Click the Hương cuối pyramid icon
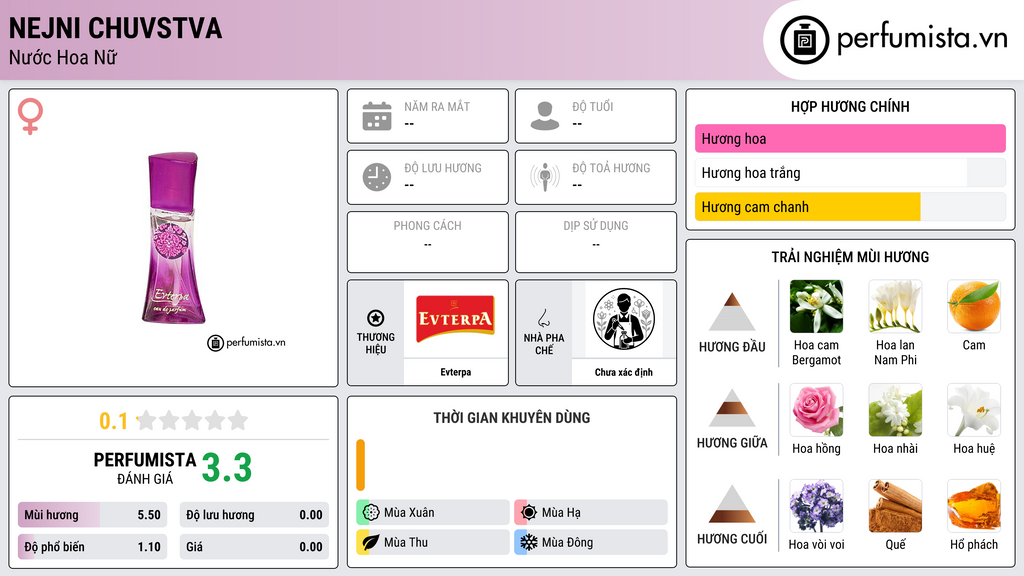Screen dimensions: 1024x576 tap(732, 504)
